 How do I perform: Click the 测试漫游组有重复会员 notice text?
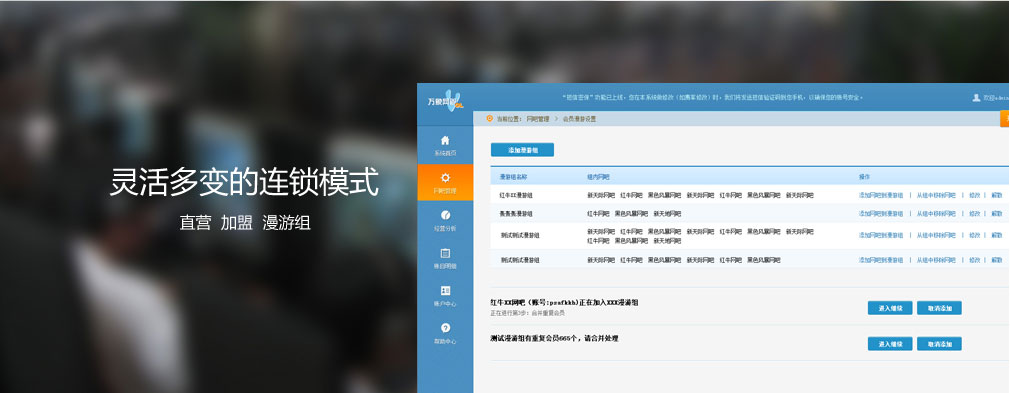point(554,338)
